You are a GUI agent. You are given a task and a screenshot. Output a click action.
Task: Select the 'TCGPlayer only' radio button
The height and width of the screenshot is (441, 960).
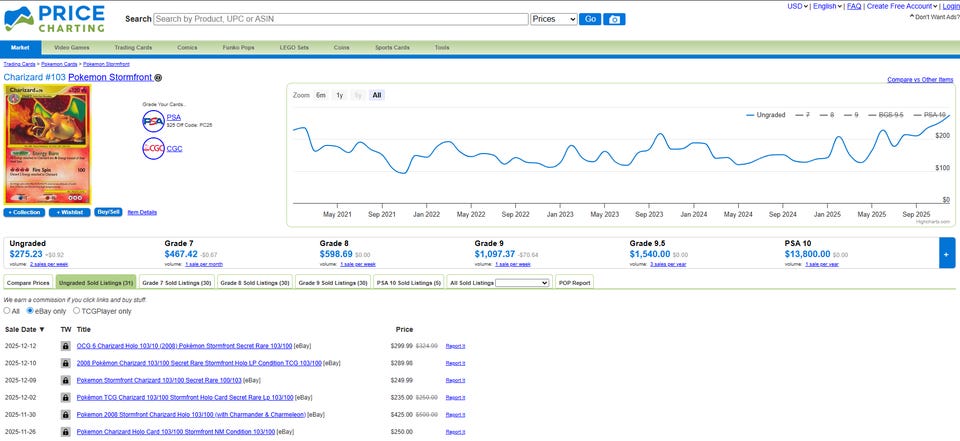coord(77,311)
